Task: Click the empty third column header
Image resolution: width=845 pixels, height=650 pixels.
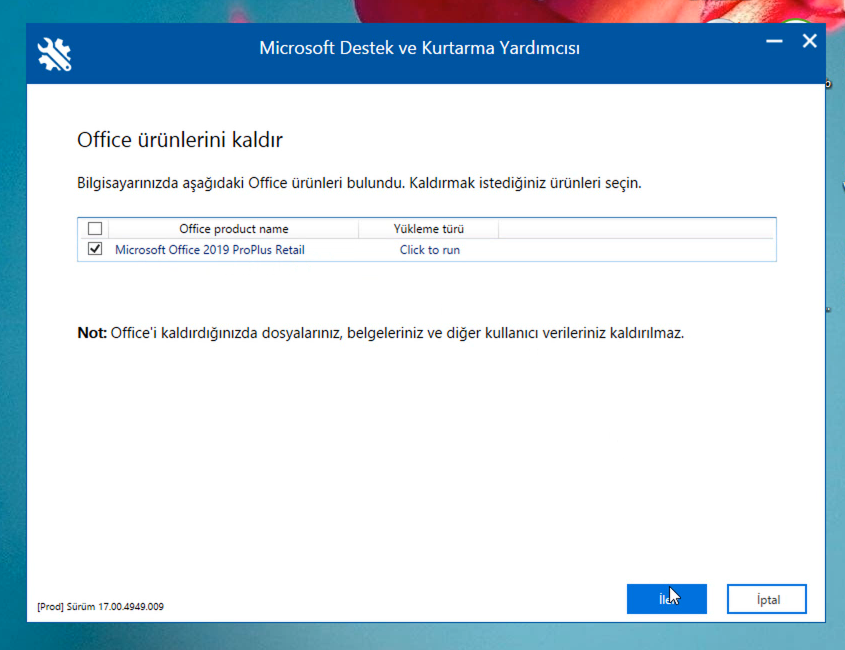Action: (636, 229)
